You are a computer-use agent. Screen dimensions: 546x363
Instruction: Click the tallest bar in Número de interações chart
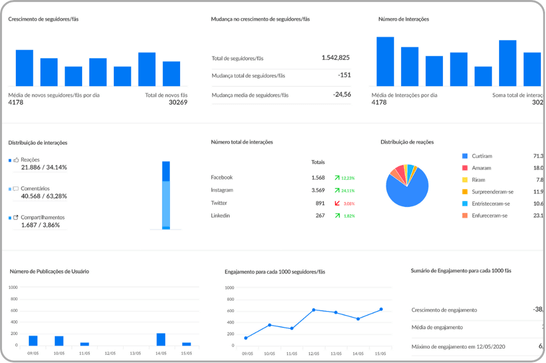click(385, 61)
